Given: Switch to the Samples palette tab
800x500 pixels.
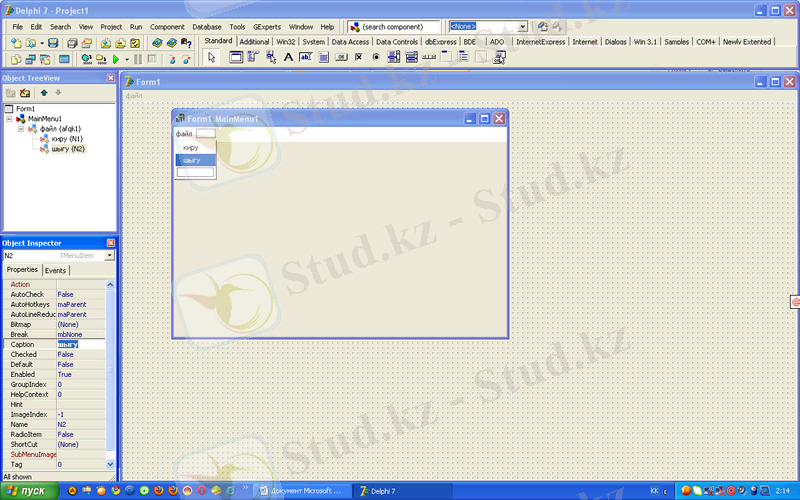Looking at the screenshot, I should 677,42.
